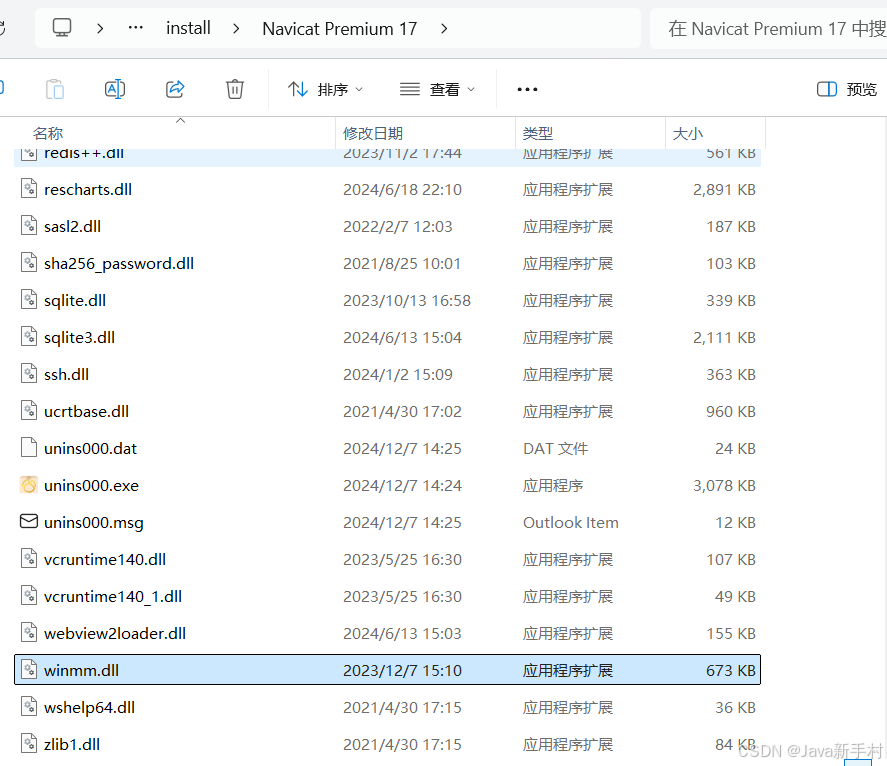Click chevron after This PC icon
The height and width of the screenshot is (766, 887).
(x=100, y=28)
